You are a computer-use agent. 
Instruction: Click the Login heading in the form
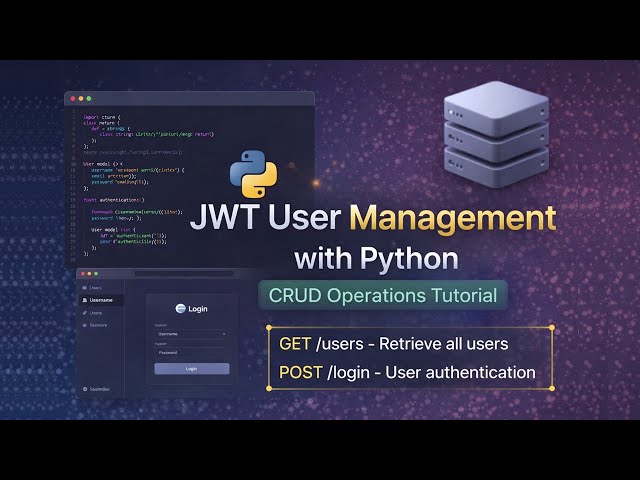pyautogui.click(x=198, y=309)
